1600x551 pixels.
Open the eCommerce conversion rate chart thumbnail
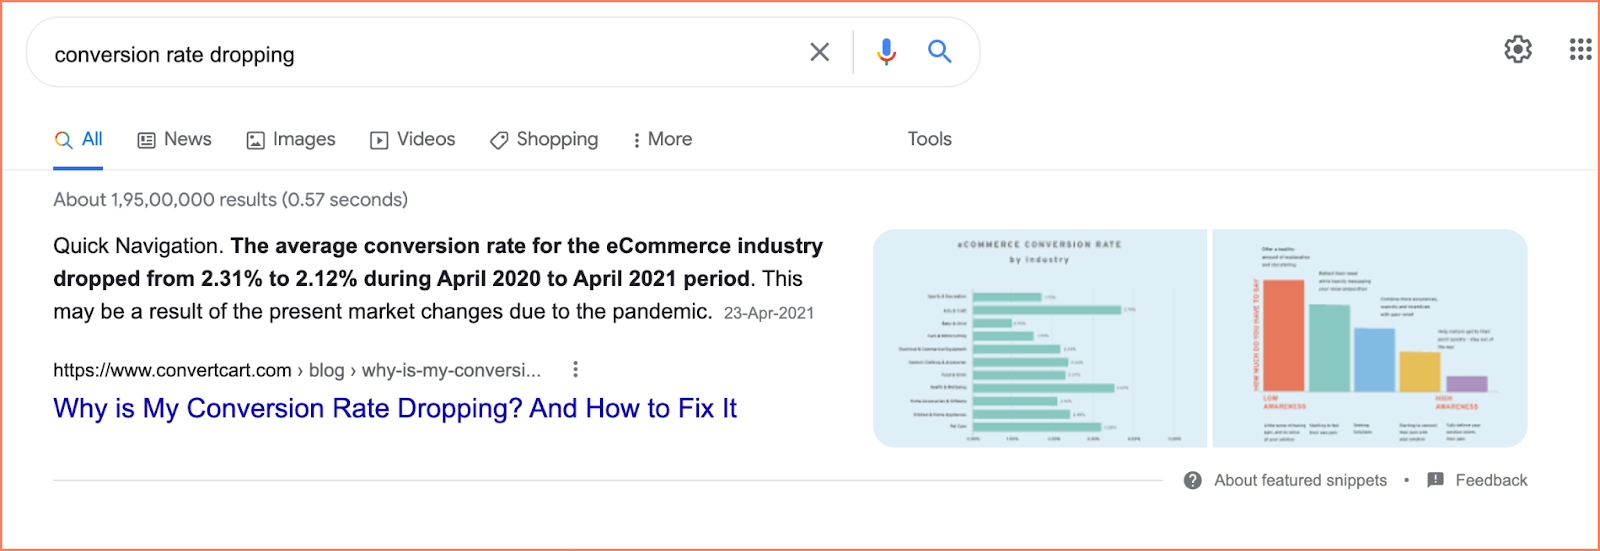[1040, 339]
